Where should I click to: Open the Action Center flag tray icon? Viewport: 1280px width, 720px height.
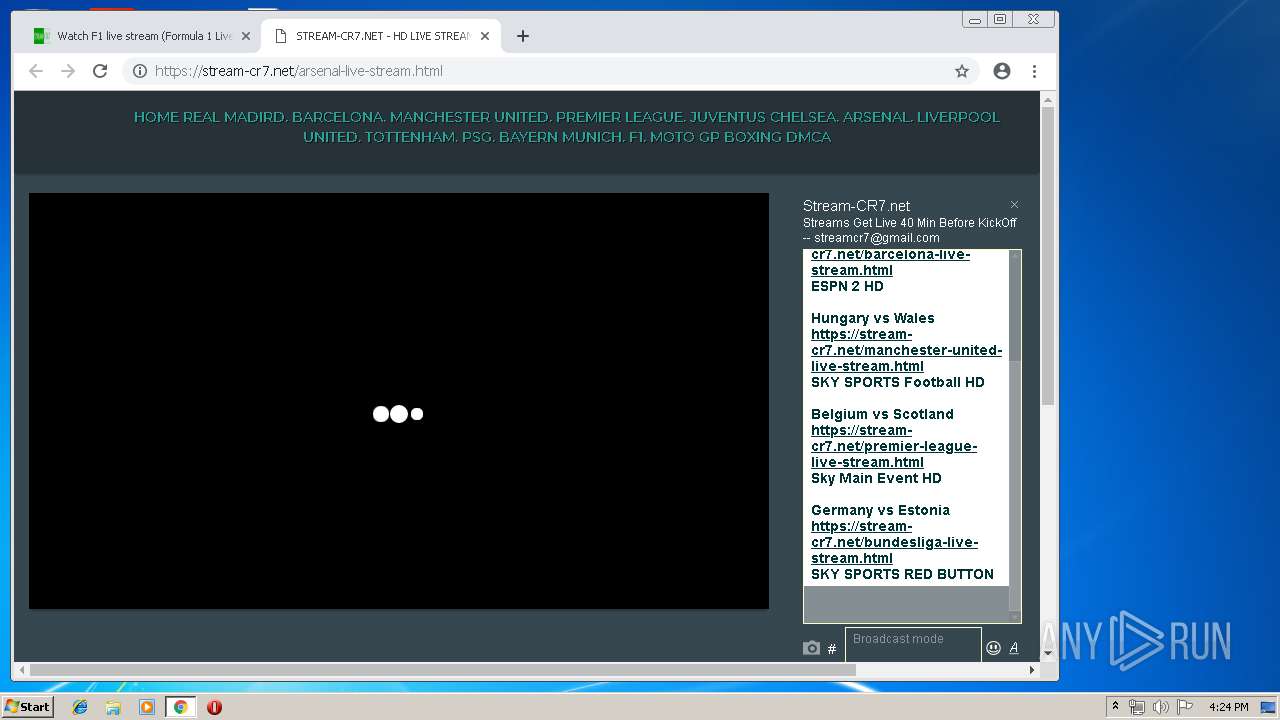click(x=1184, y=707)
